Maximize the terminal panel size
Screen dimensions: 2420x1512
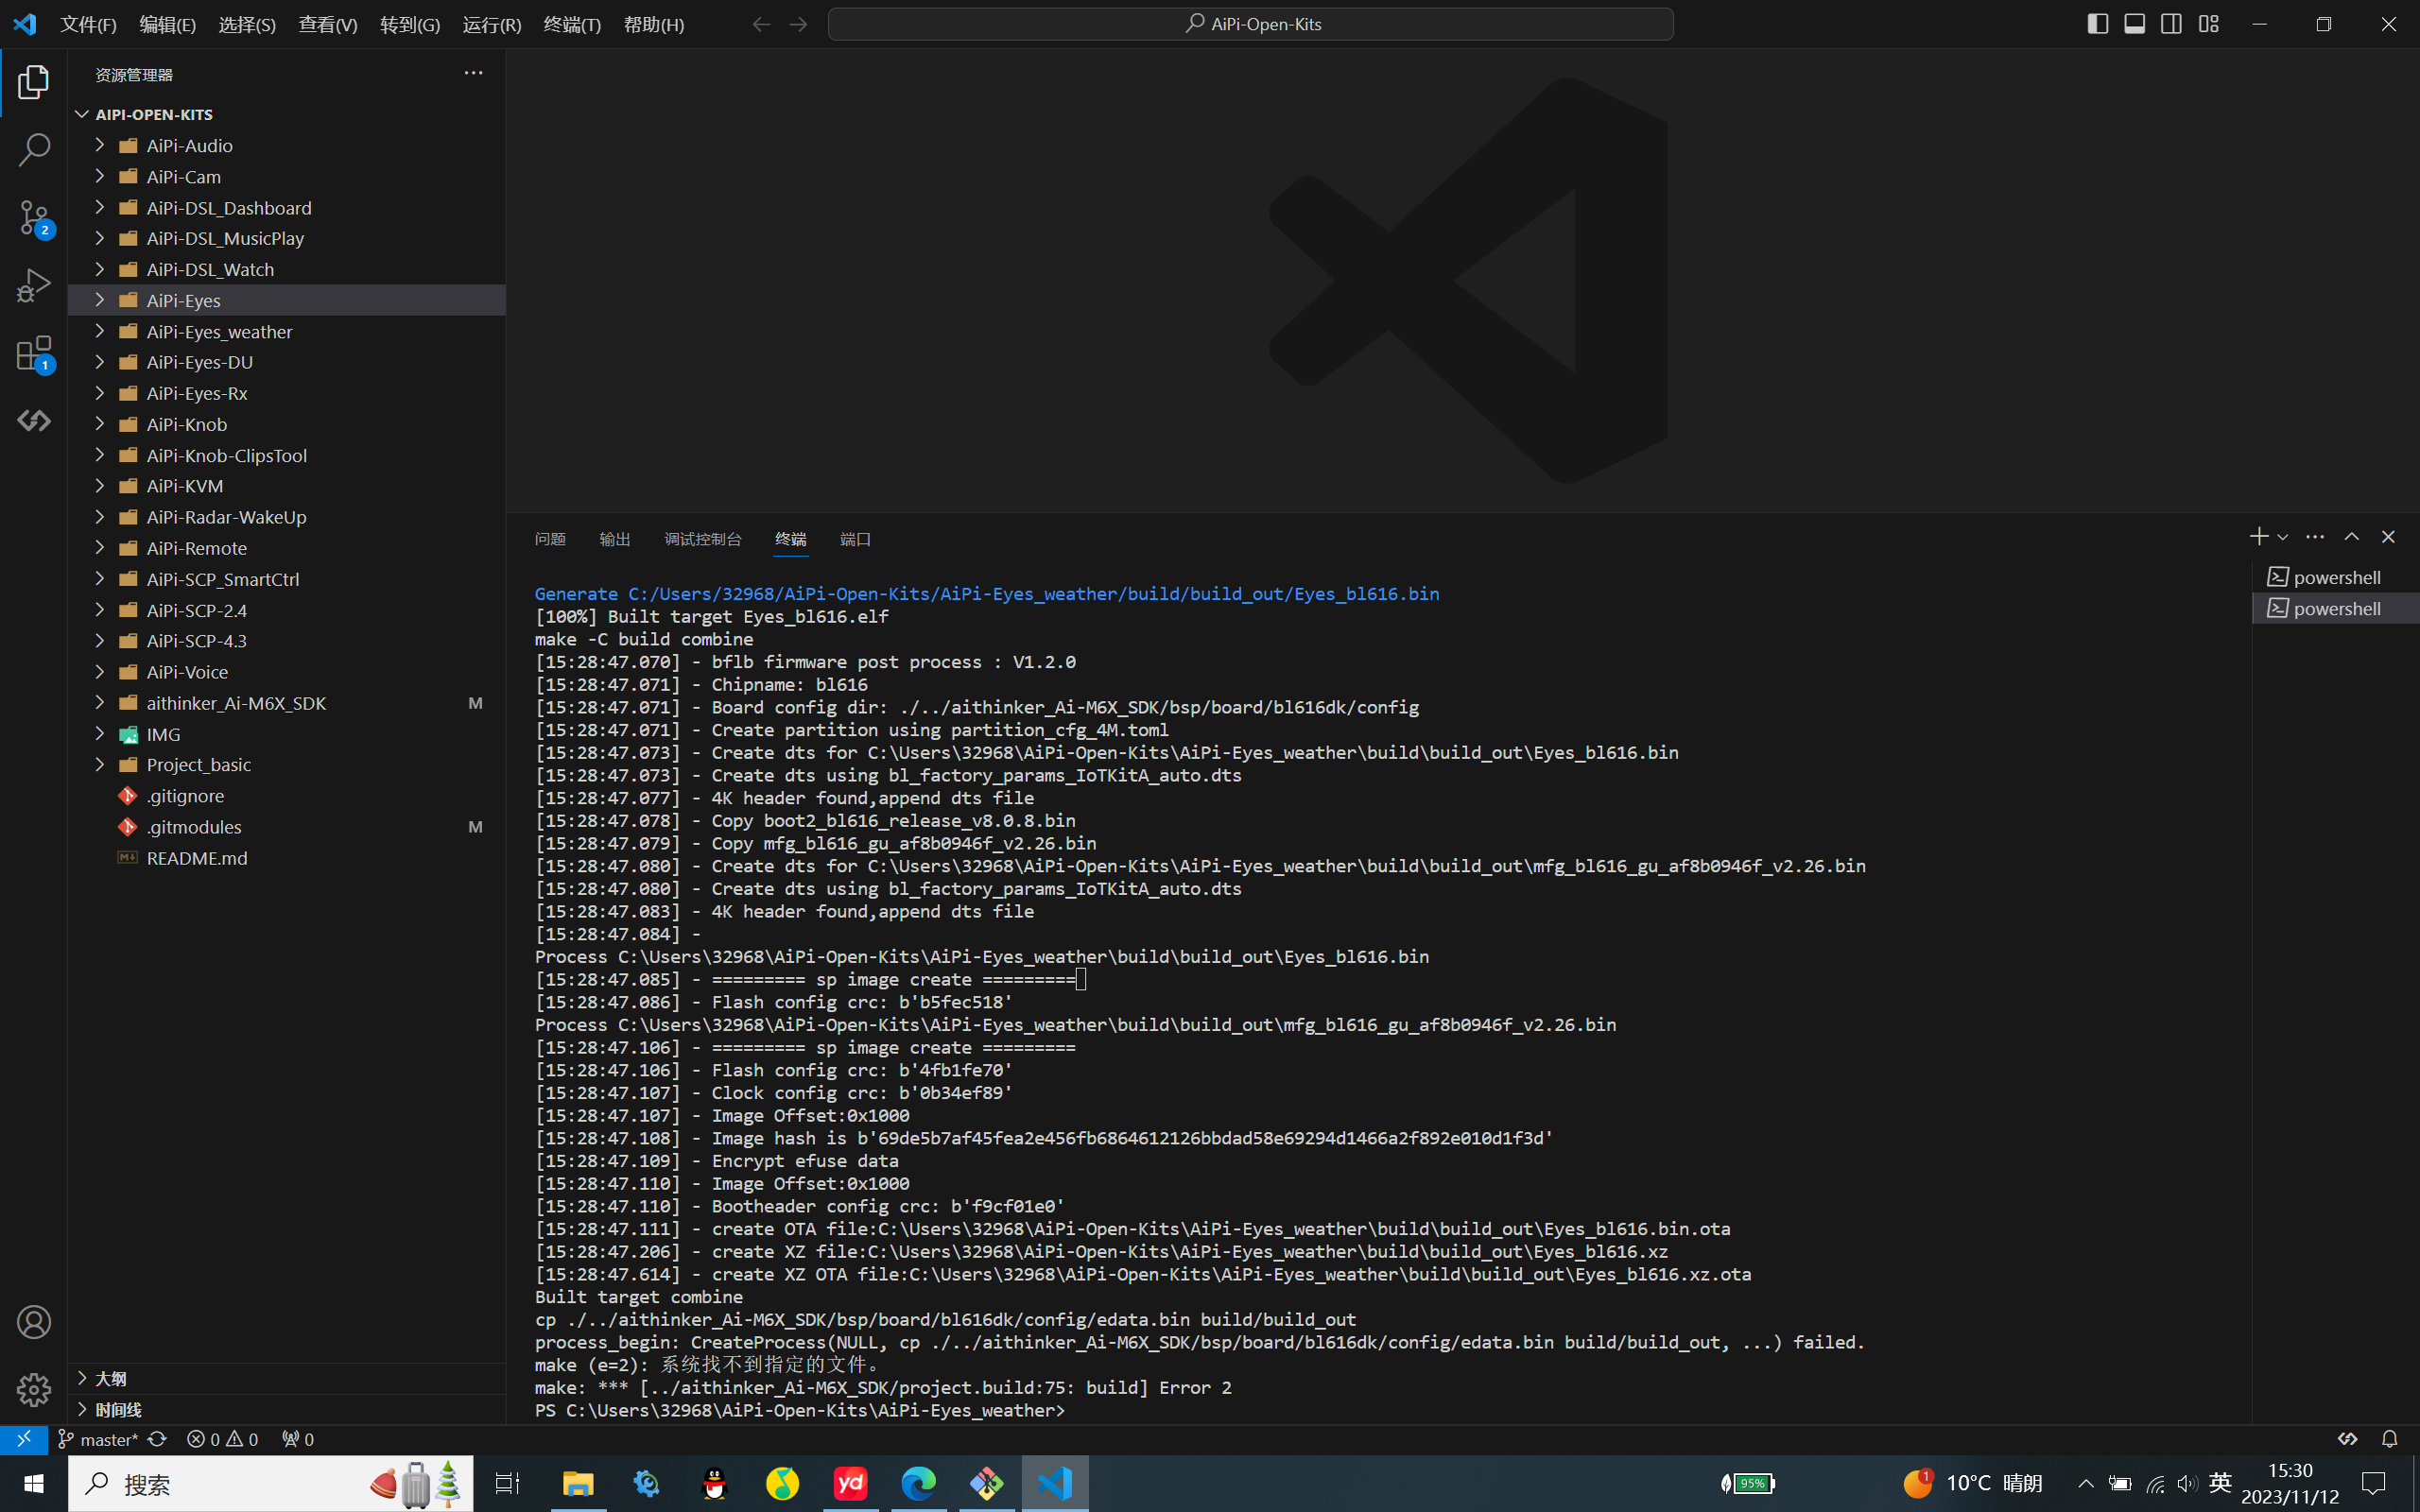(2352, 537)
